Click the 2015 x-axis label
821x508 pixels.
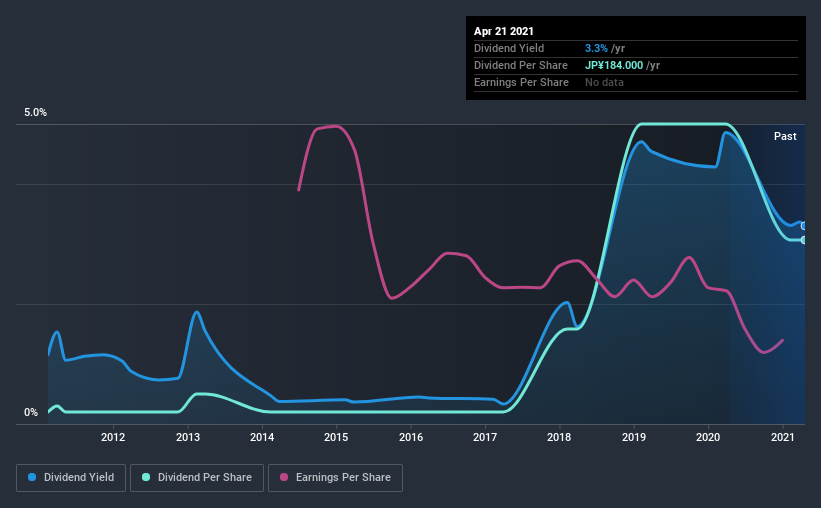pyautogui.click(x=336, y=437)
